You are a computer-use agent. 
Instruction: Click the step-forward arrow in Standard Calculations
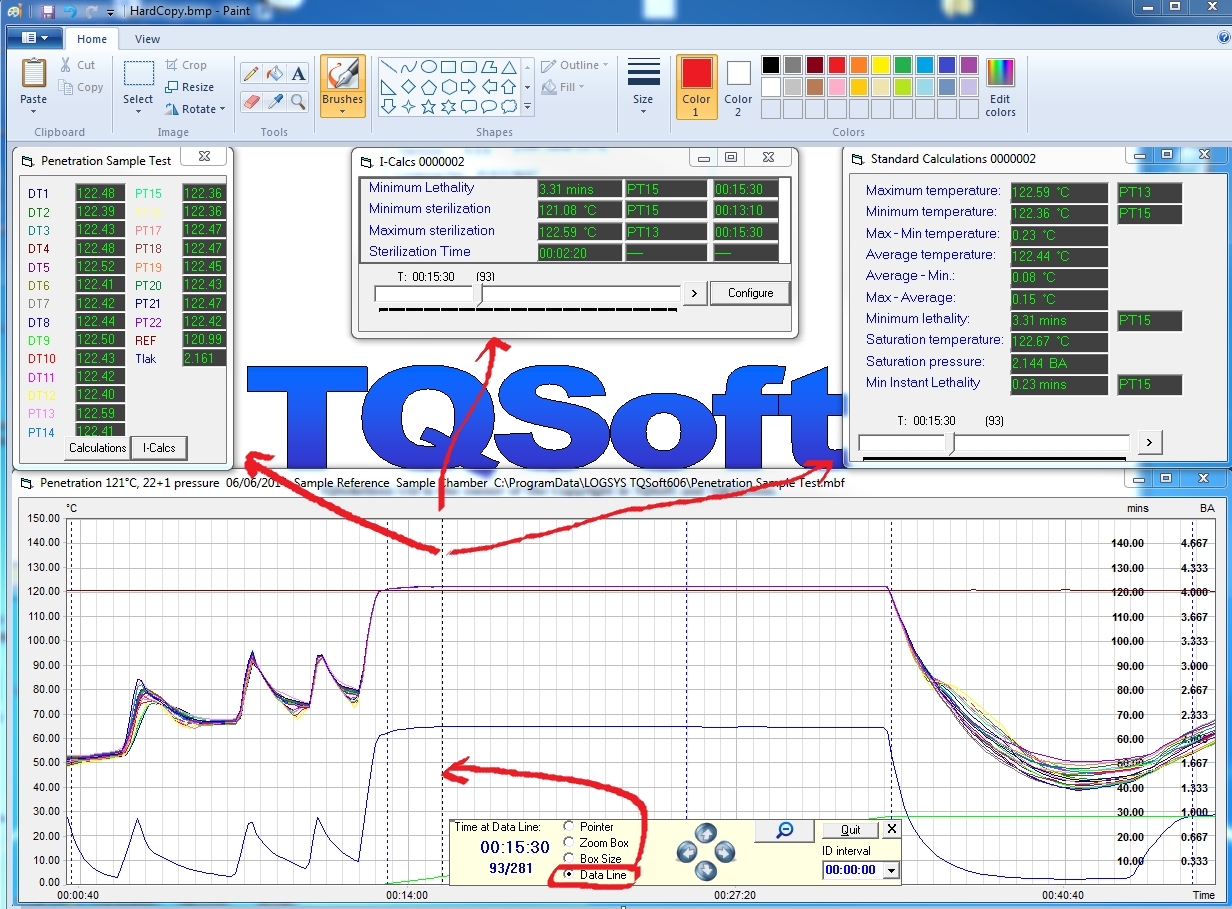pyautogui.click(x=1151, y=442)
